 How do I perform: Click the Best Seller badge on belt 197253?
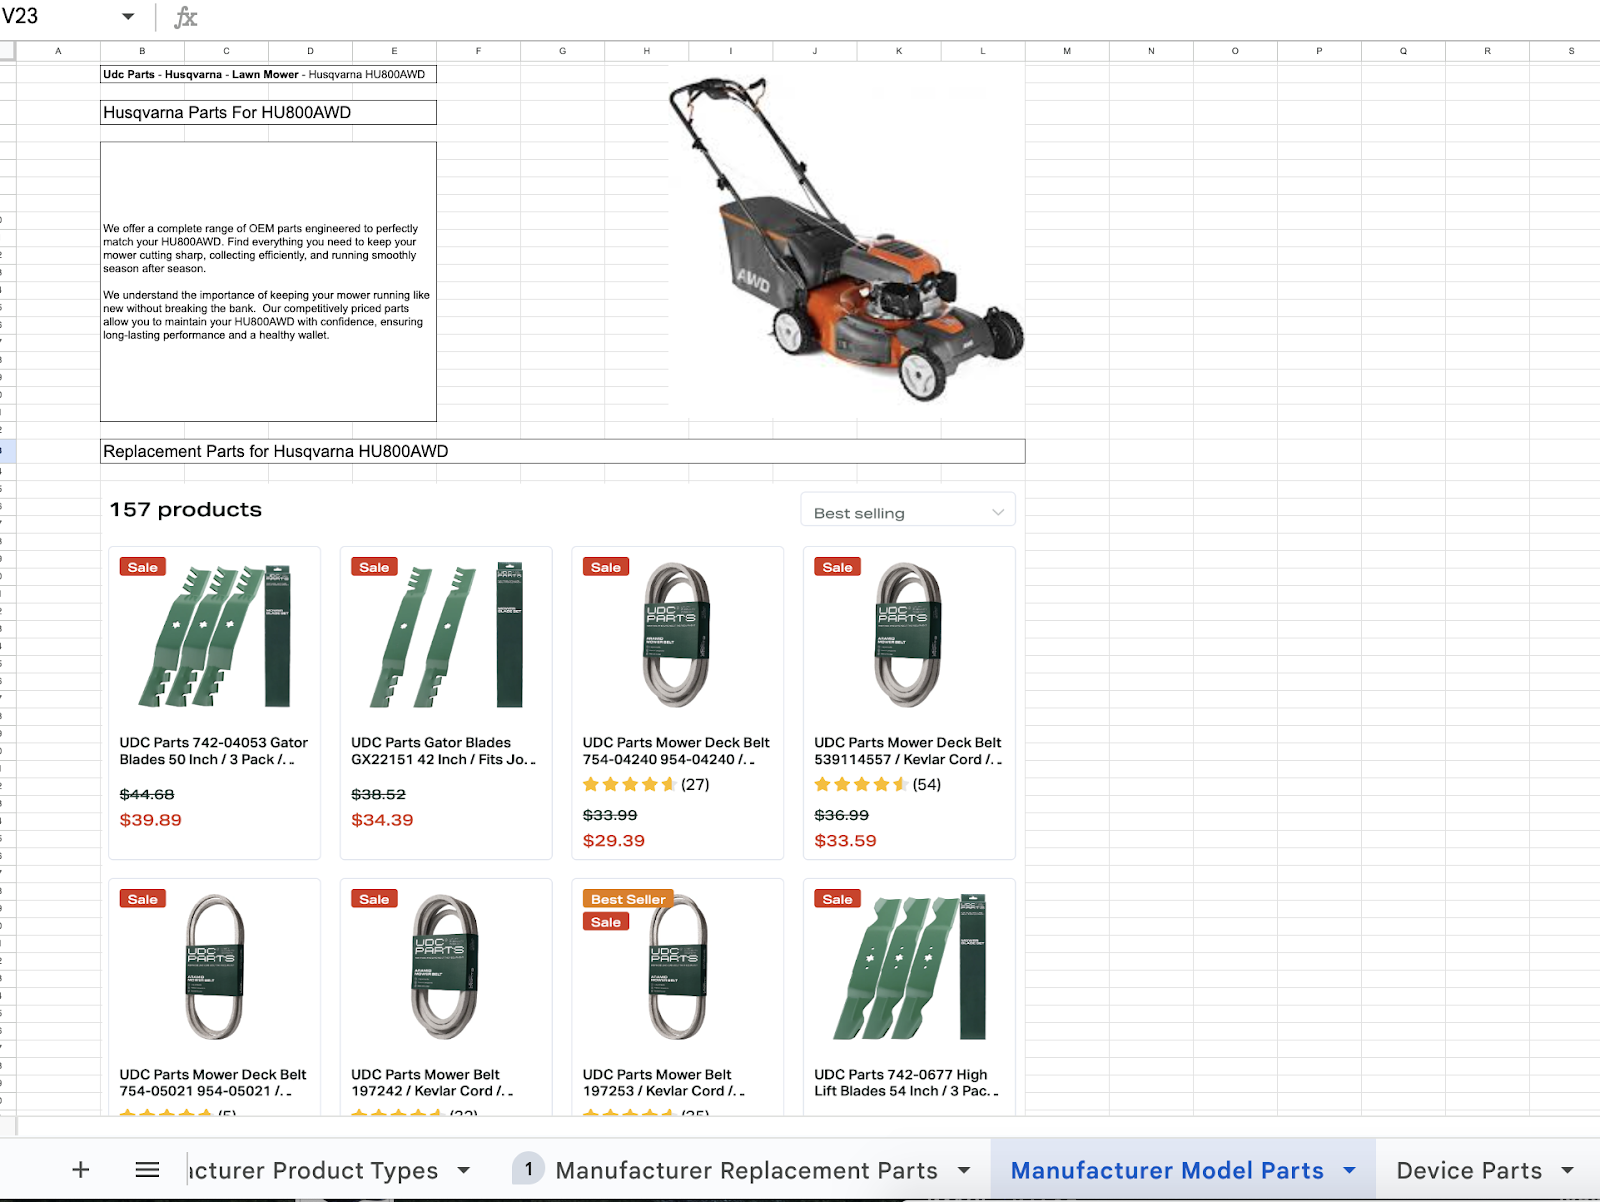click(628, 899)
